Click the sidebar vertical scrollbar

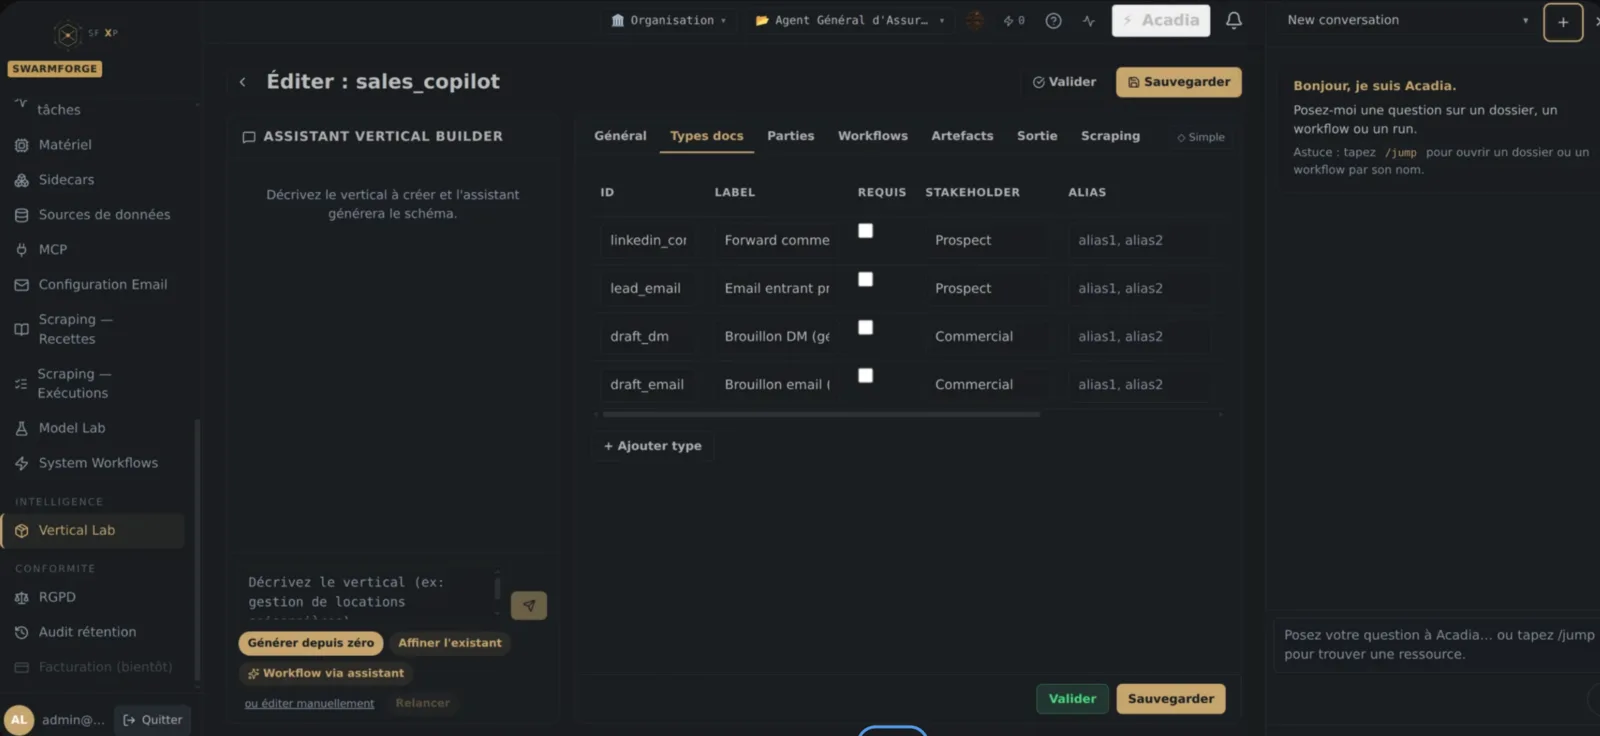(197, 550)
